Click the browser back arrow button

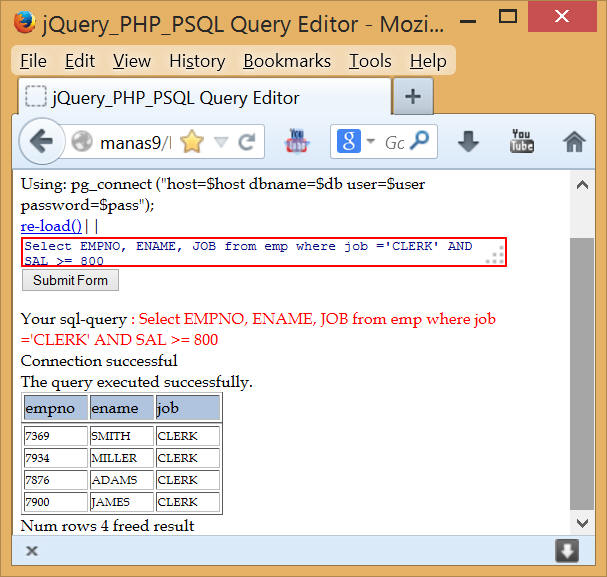coord(41,142)
